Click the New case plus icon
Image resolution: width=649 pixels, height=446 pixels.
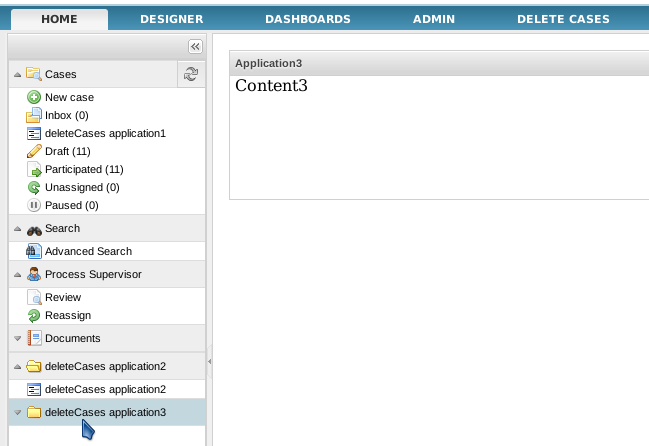point(34,97)
